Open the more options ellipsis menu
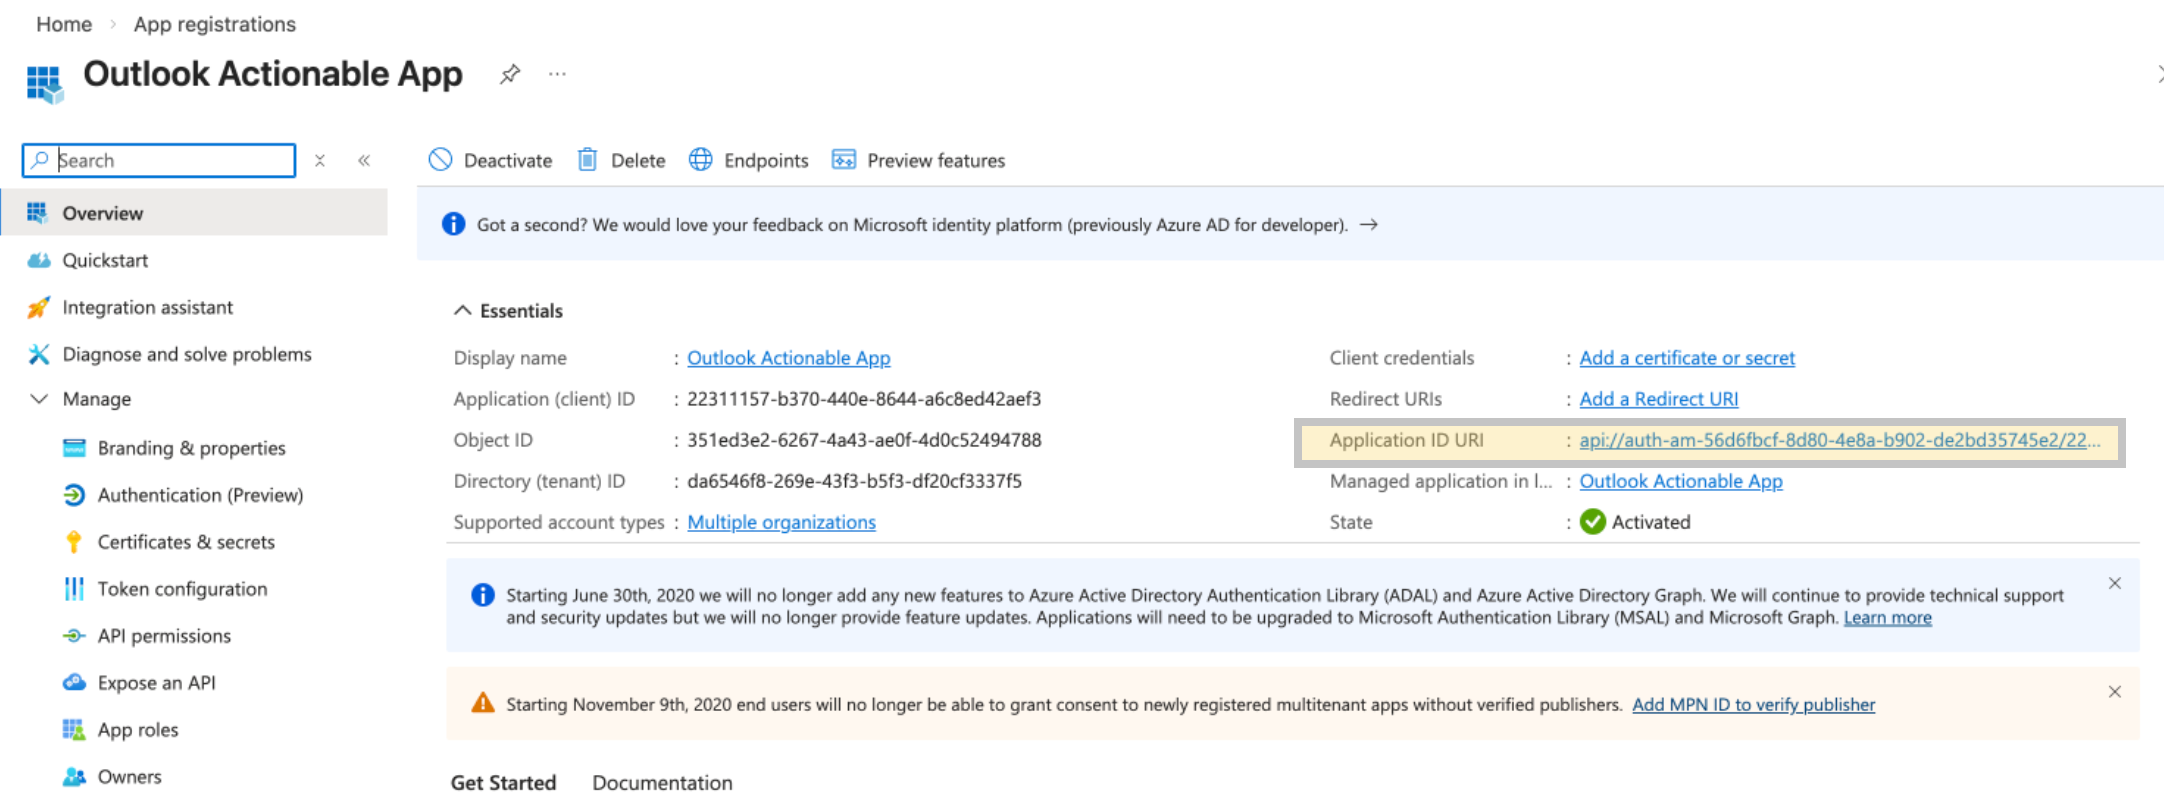 (557, 74)
